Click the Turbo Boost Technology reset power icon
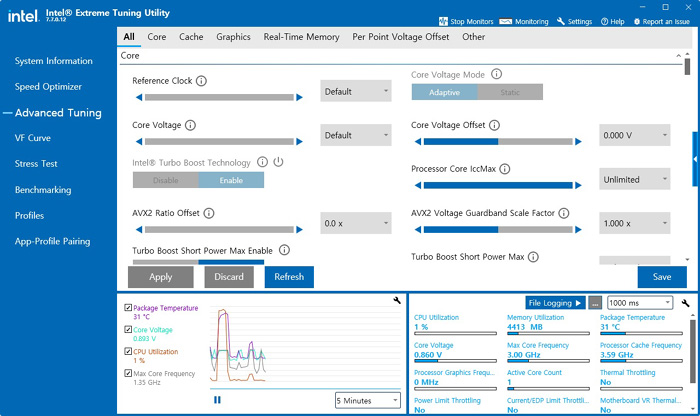700x416 pixels. pos(279,162)
